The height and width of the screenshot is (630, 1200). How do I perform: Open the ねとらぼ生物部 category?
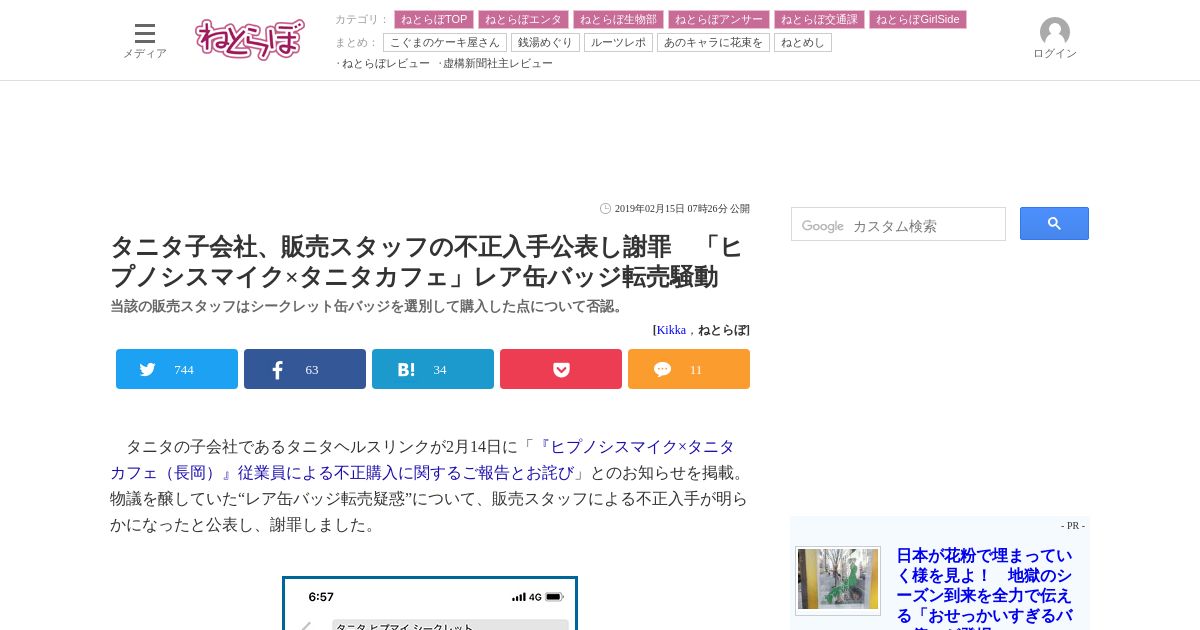(x=618, y=19)
